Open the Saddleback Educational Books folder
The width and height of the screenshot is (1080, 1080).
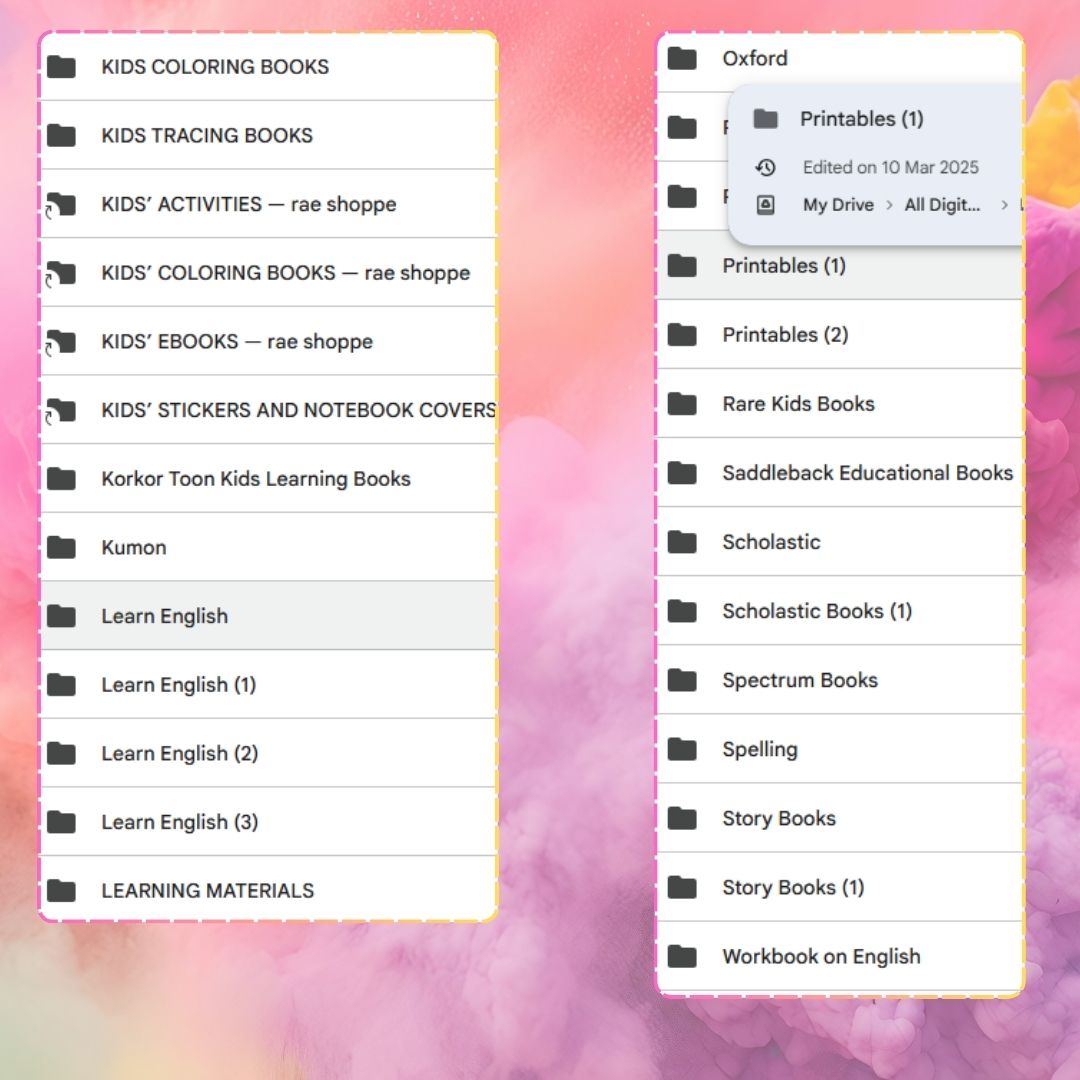pos(867,473)
